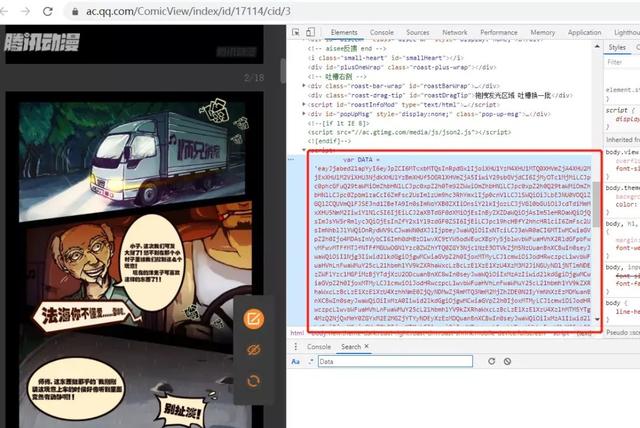Click the orange edit comment button
The width and height of the screenshot is (640, 428).
coord(253,319)
